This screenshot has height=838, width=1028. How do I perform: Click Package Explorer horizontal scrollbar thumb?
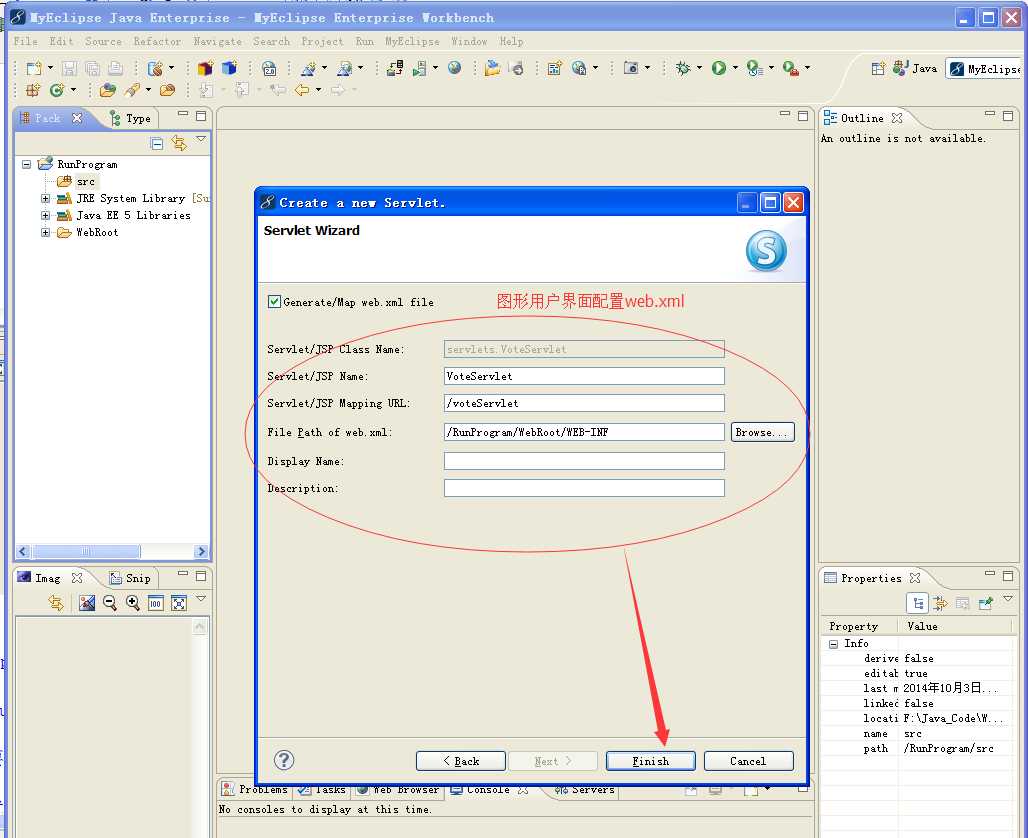point(86,551)
